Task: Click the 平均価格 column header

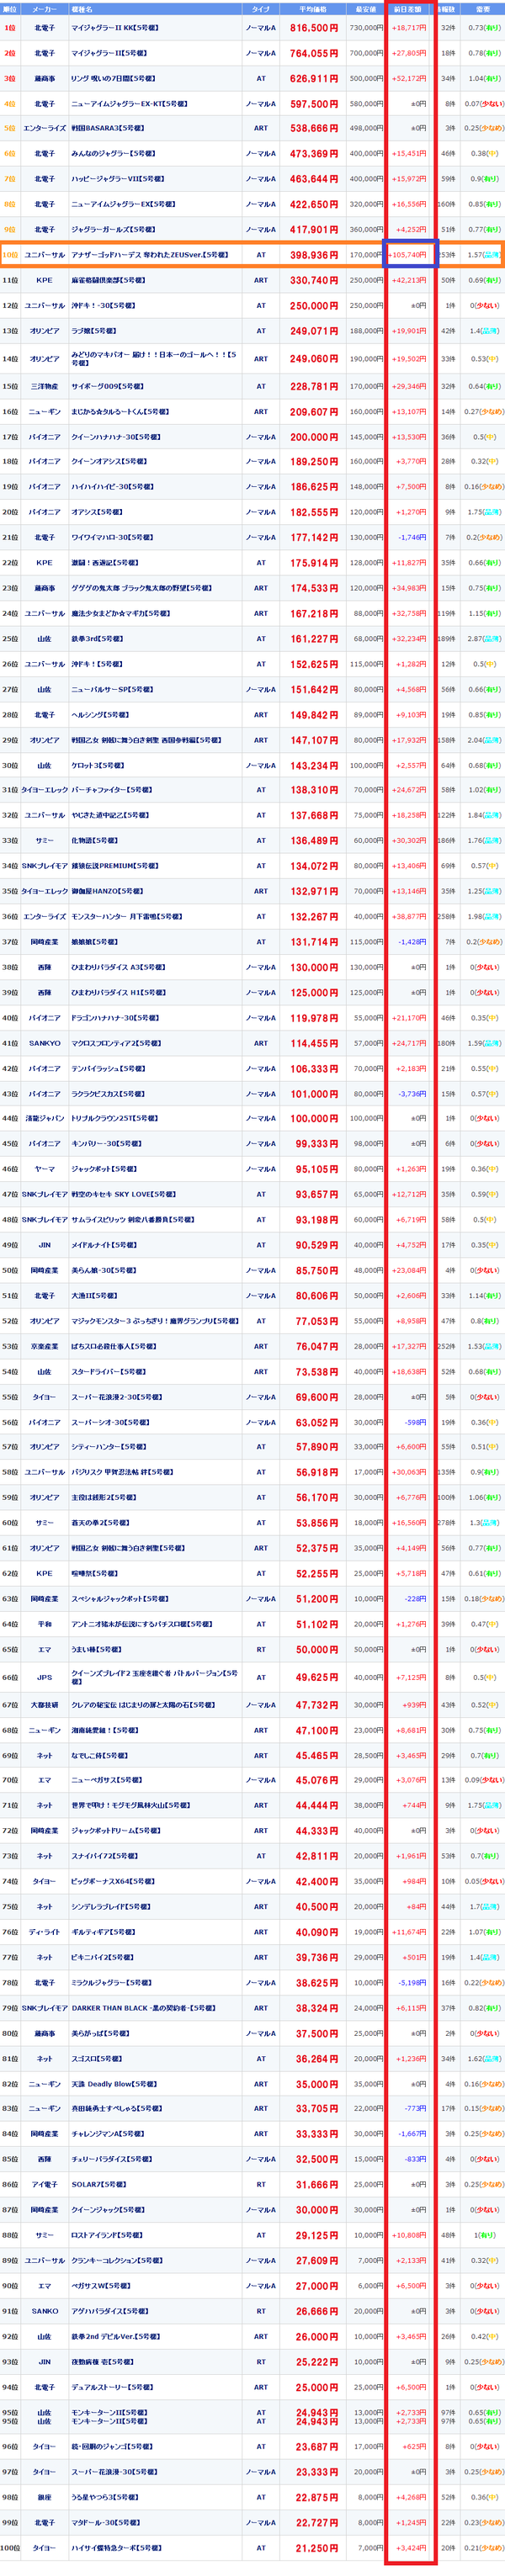Action: coord(313,8)
